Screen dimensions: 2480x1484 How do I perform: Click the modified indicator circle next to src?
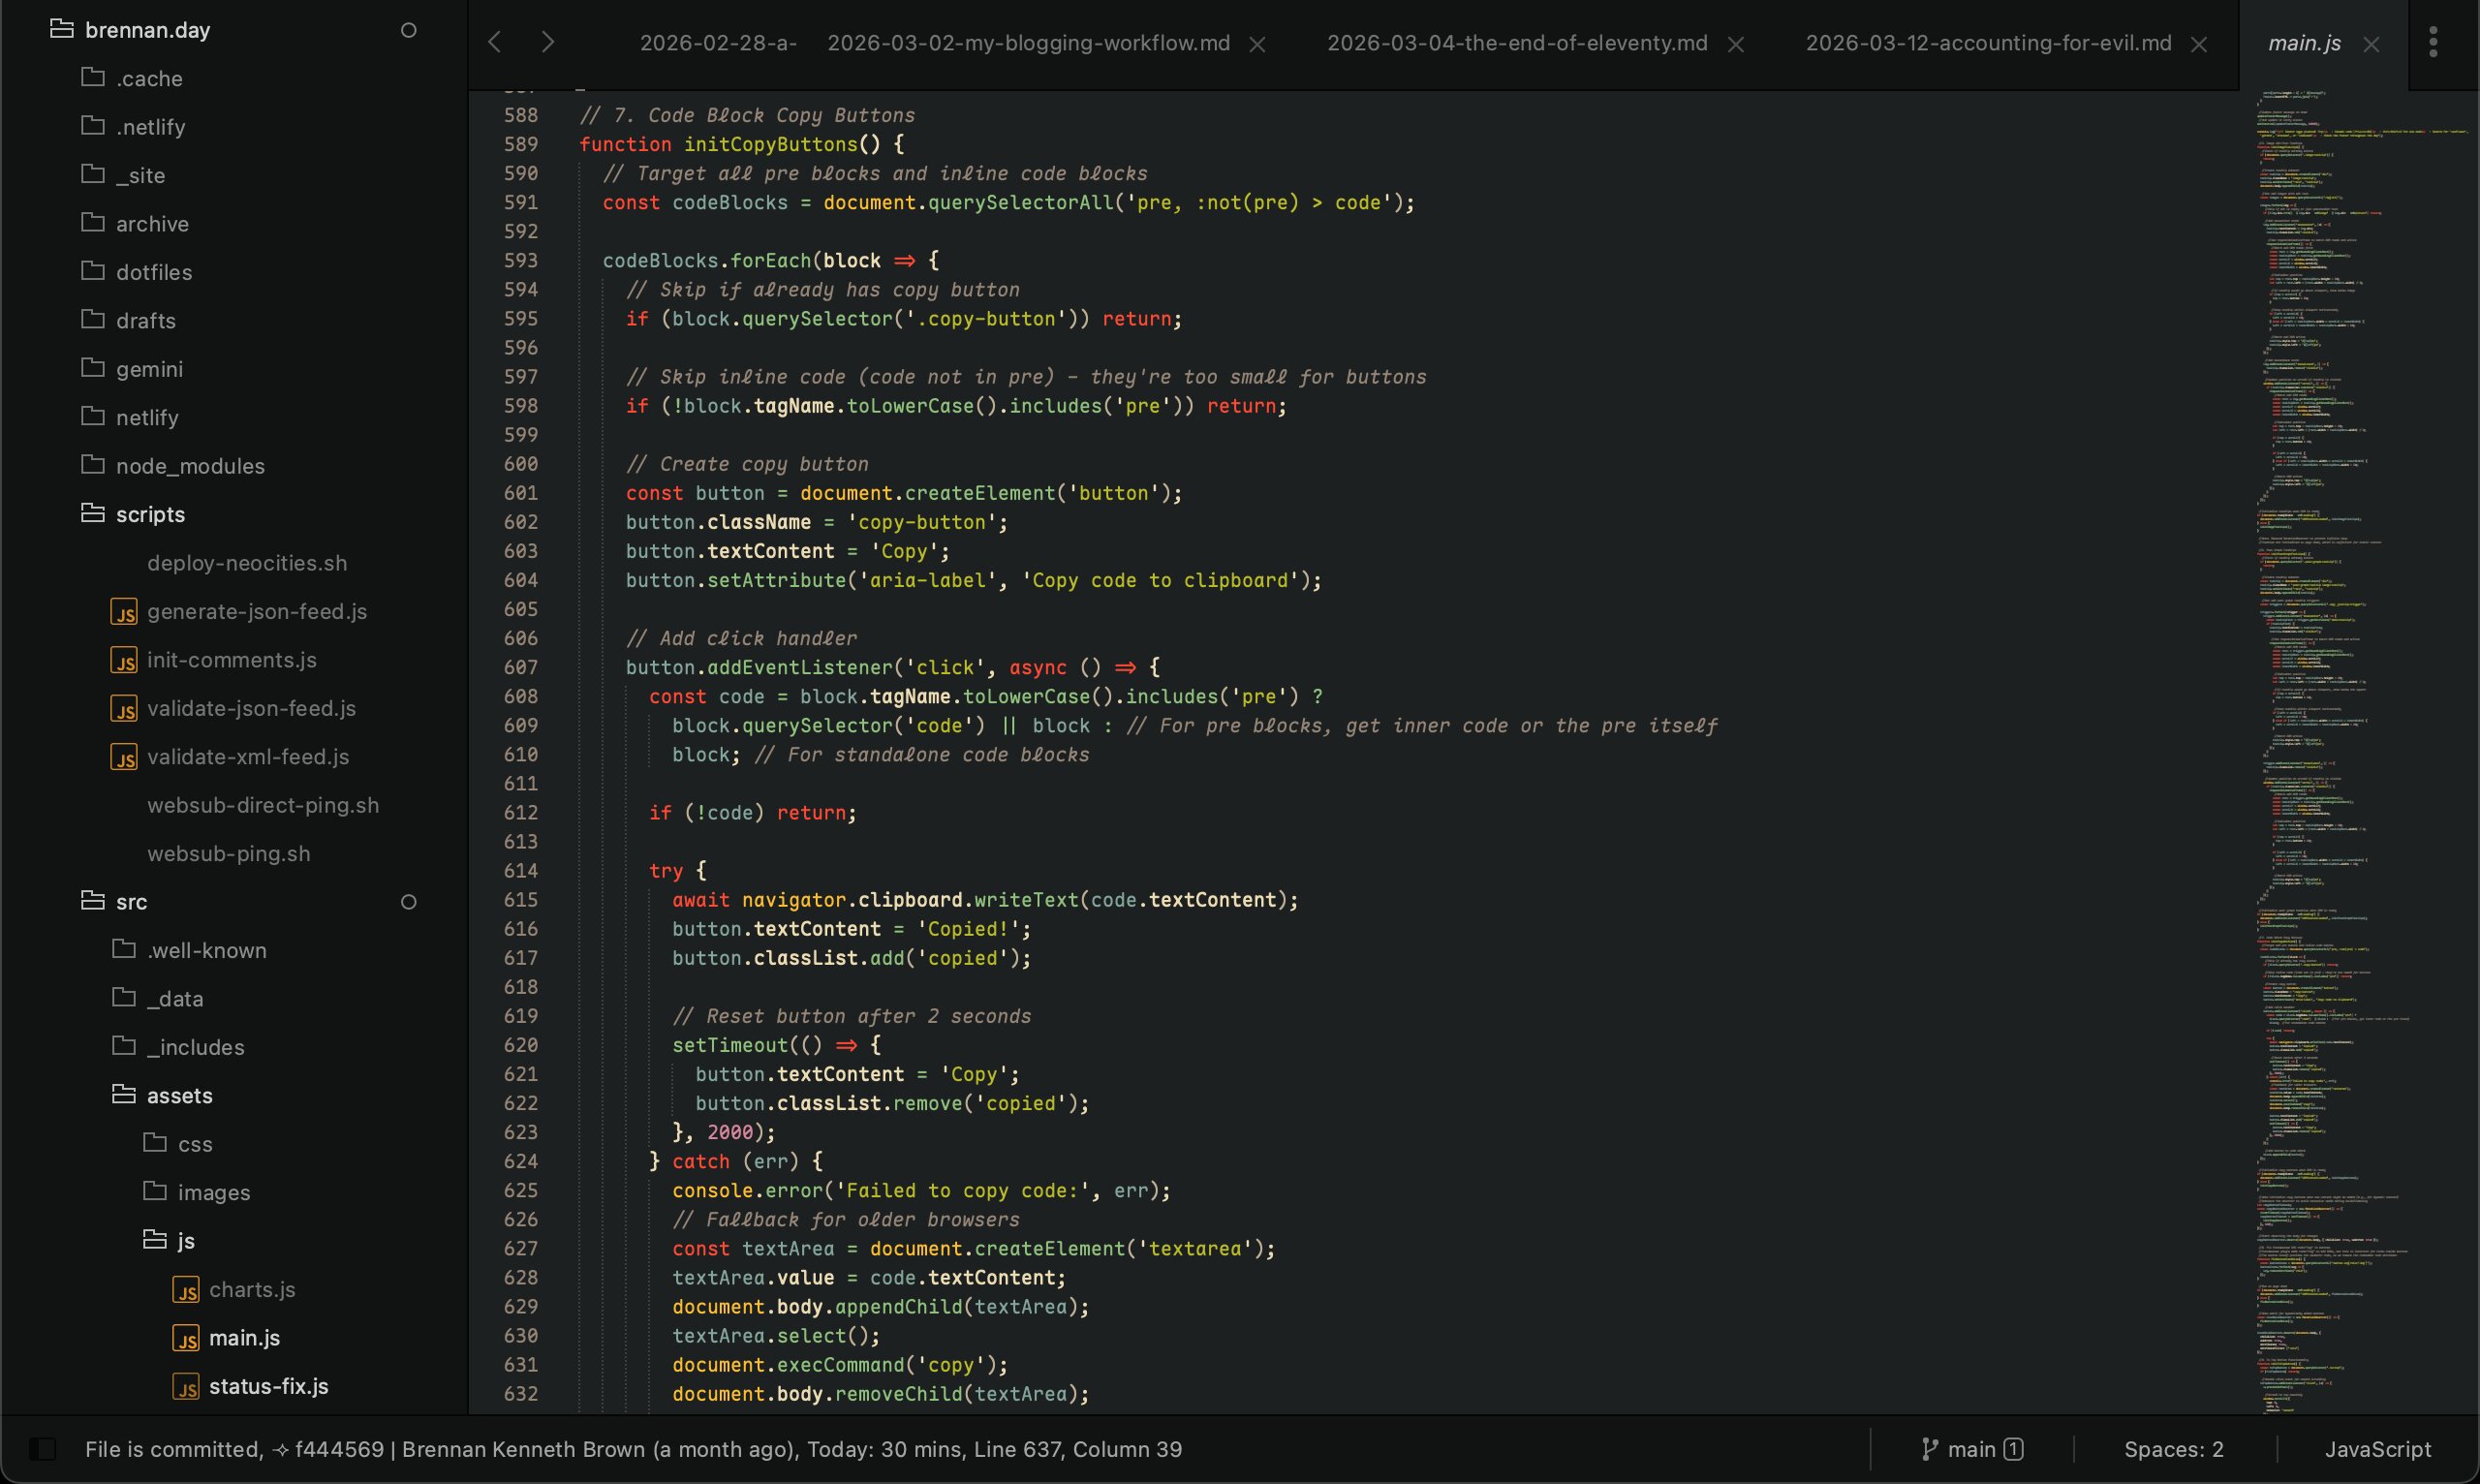(x=409, y=900)
